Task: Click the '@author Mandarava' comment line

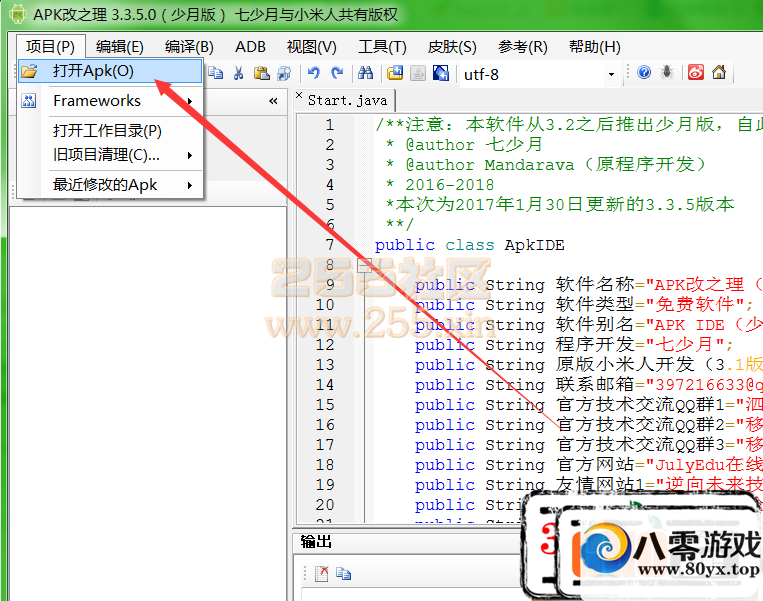Action: (x=545, y=164)
